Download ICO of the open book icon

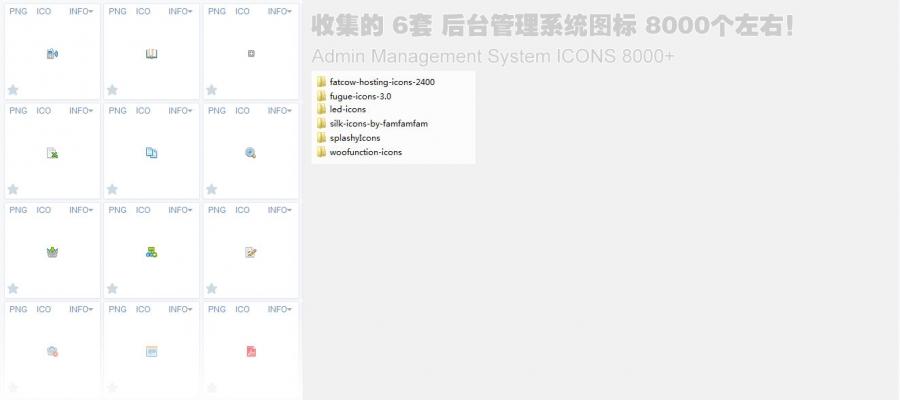click(x=143, y=11)
